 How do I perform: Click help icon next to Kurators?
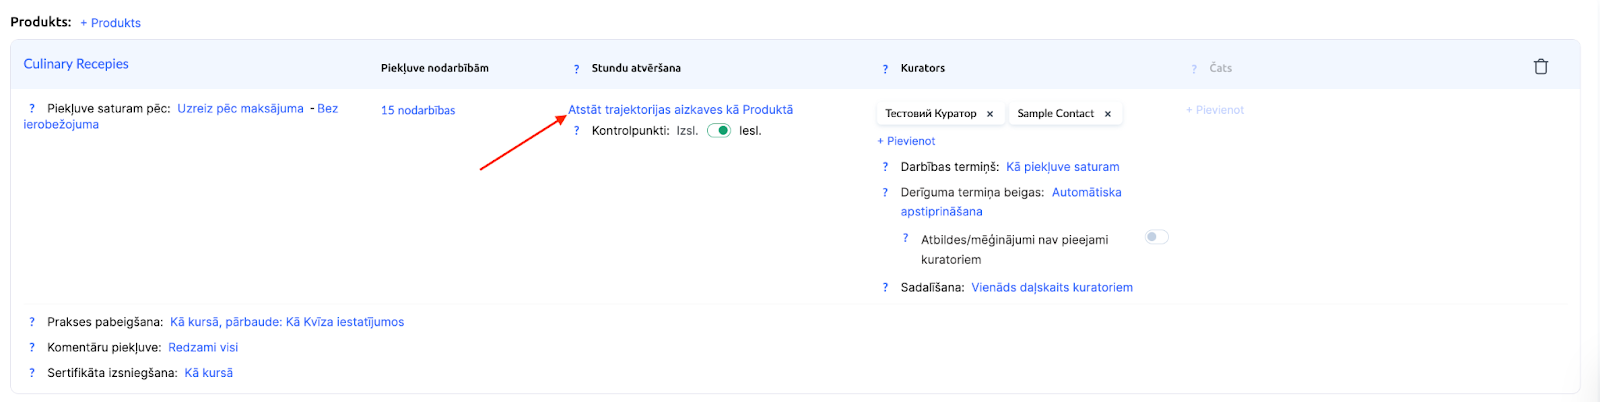pos(885,69)
